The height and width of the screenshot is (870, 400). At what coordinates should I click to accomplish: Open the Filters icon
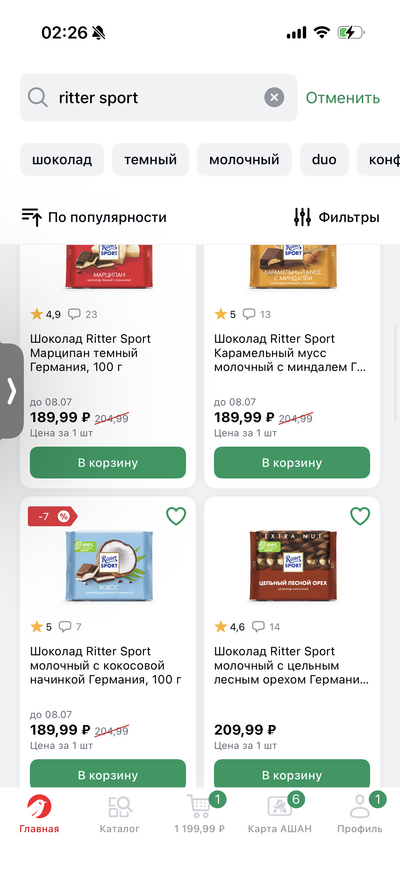[x=302, y=217]
